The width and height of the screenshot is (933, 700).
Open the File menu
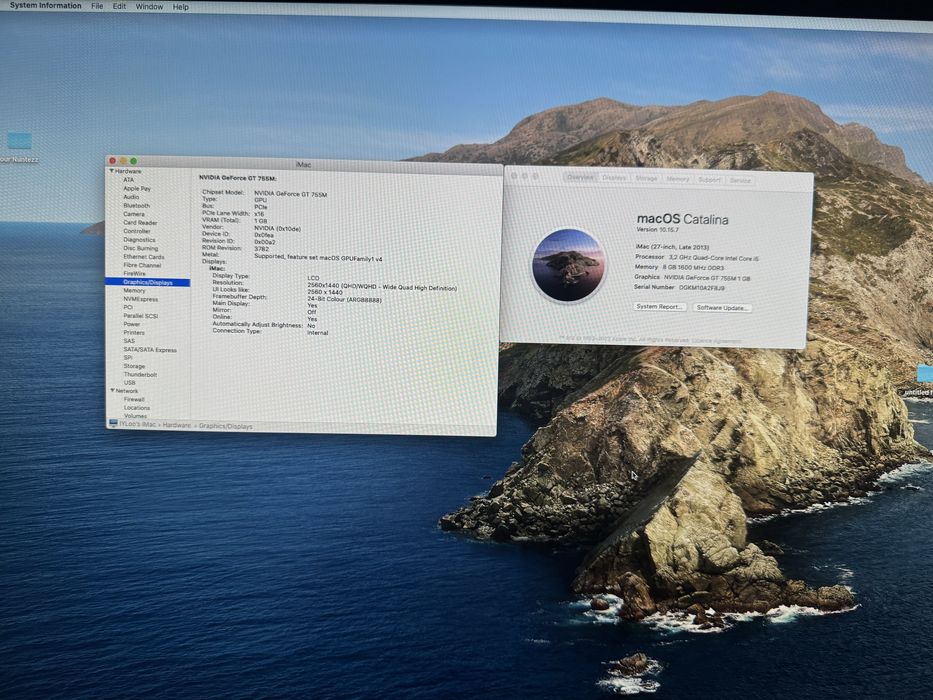[97, 6]
